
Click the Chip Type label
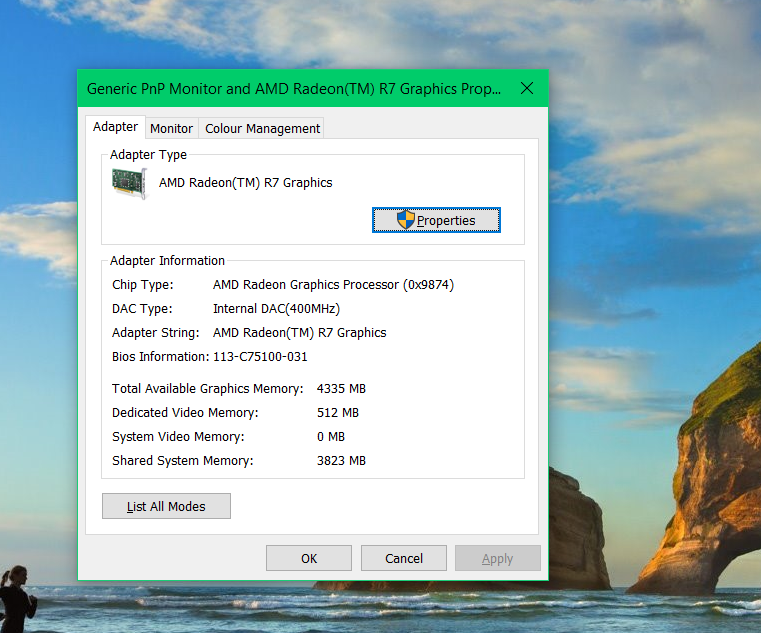[x=143, y=284]
